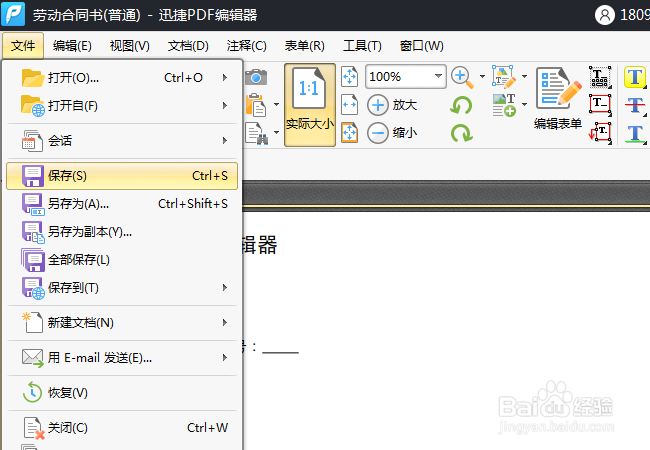Screen dimensions: 650x450
Task: Click the 缩小 zoom out button
Action: pyautogui.click(x=392, y=133)
